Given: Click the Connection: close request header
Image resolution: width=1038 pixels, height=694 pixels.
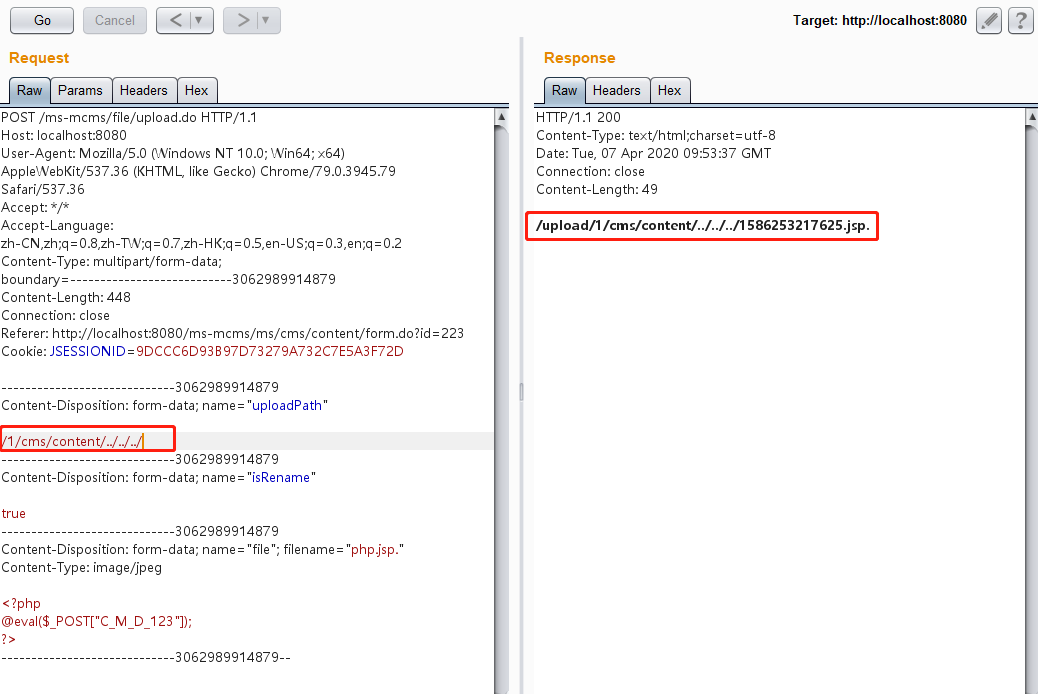Looking at the screenshot, I should [56, 315].
